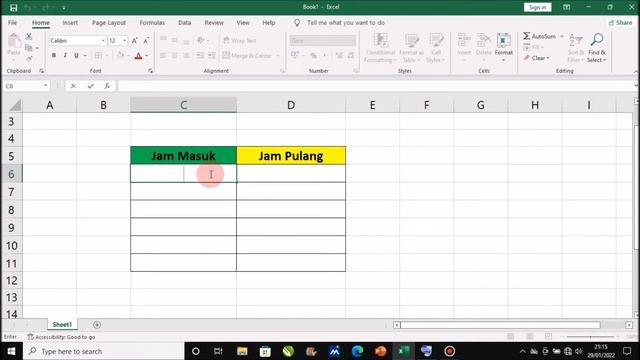640x360 pixels.
Task: Open the Format cells button
Action: click(504, 47)
